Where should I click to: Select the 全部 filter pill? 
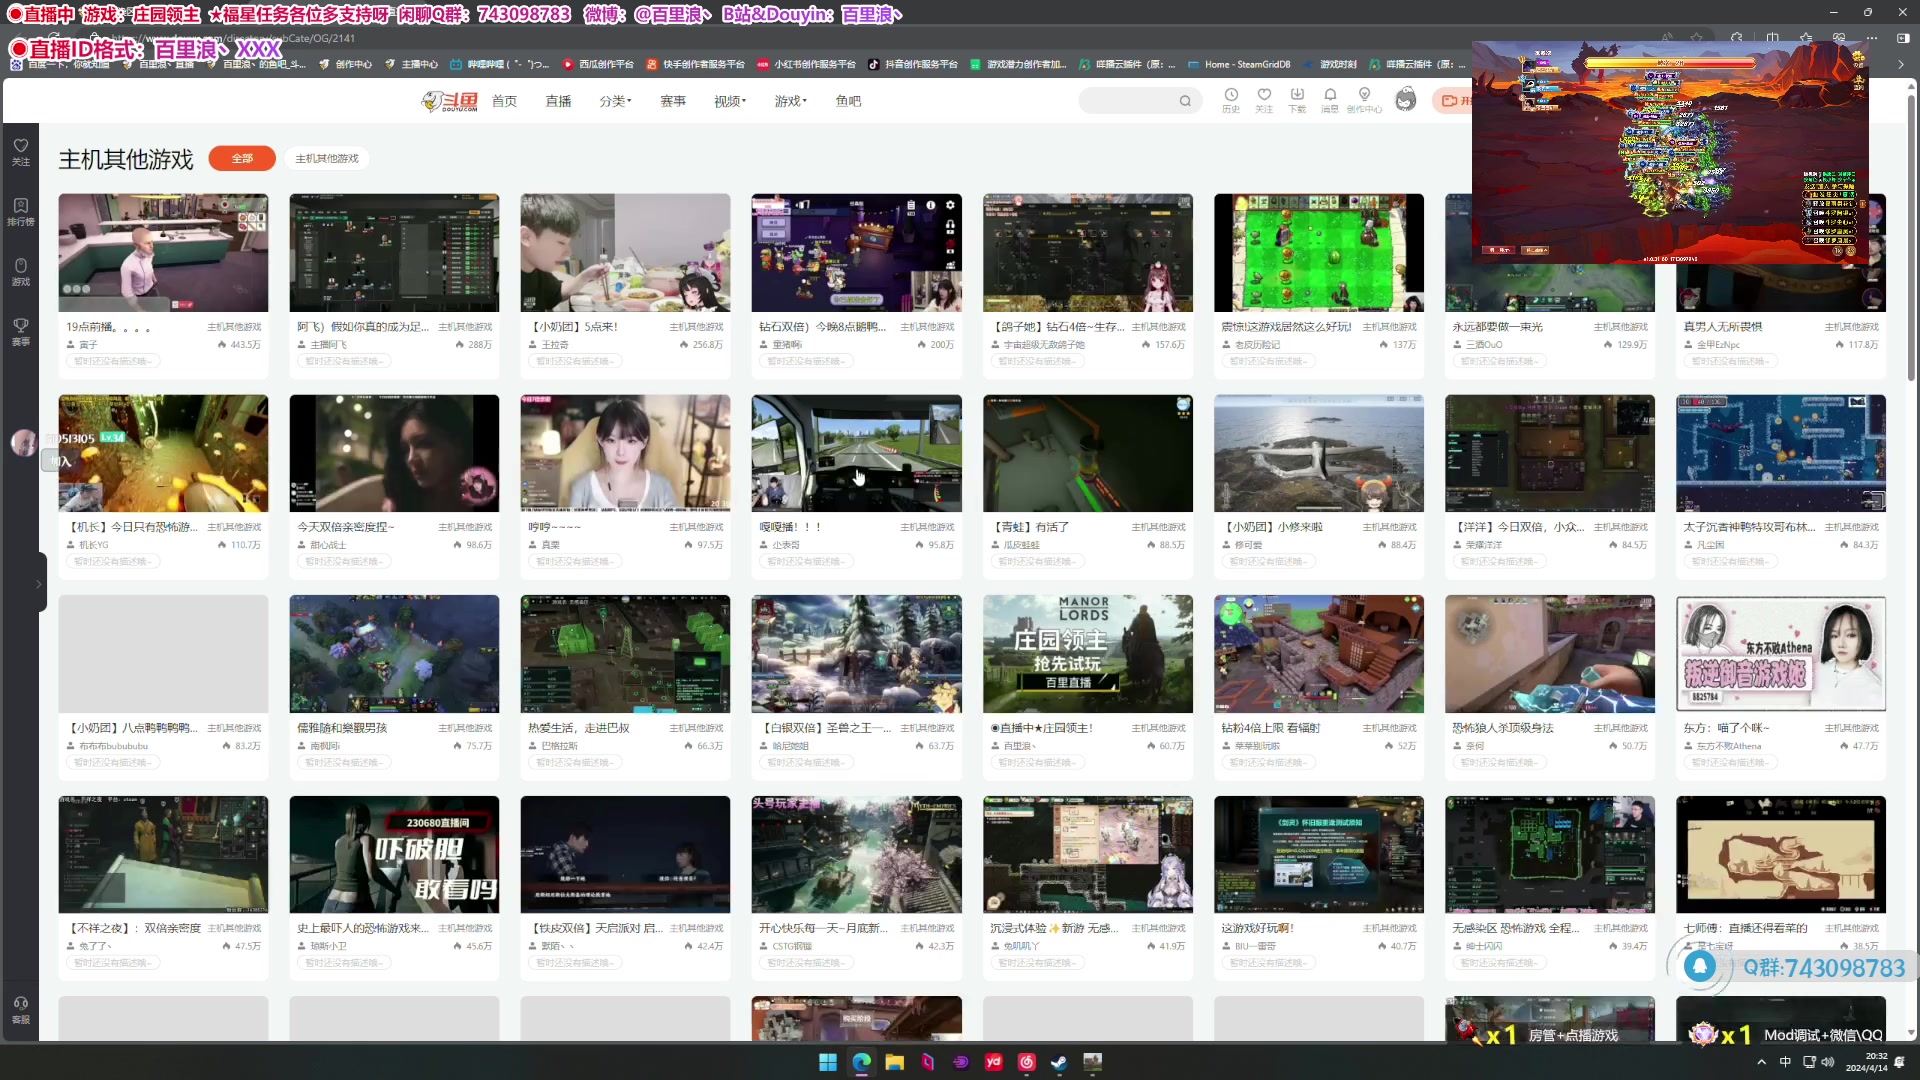242,159
